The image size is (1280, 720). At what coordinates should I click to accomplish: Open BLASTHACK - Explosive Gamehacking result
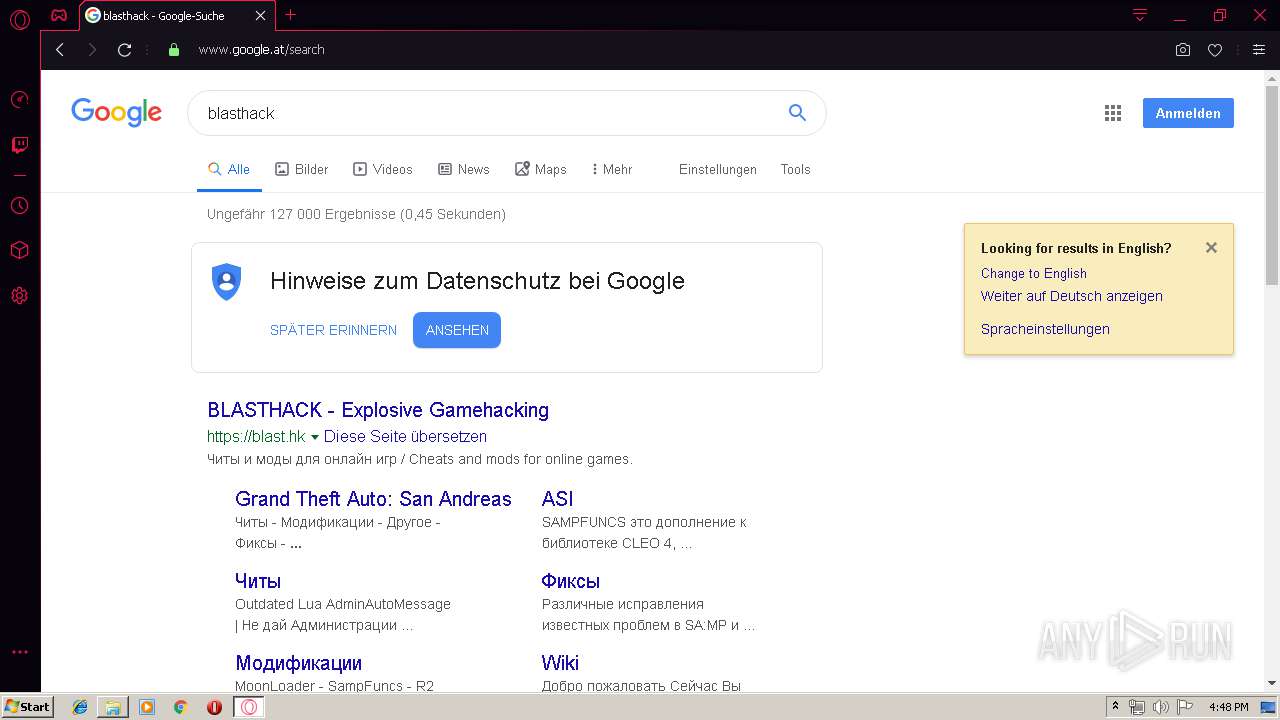point(378,410)
